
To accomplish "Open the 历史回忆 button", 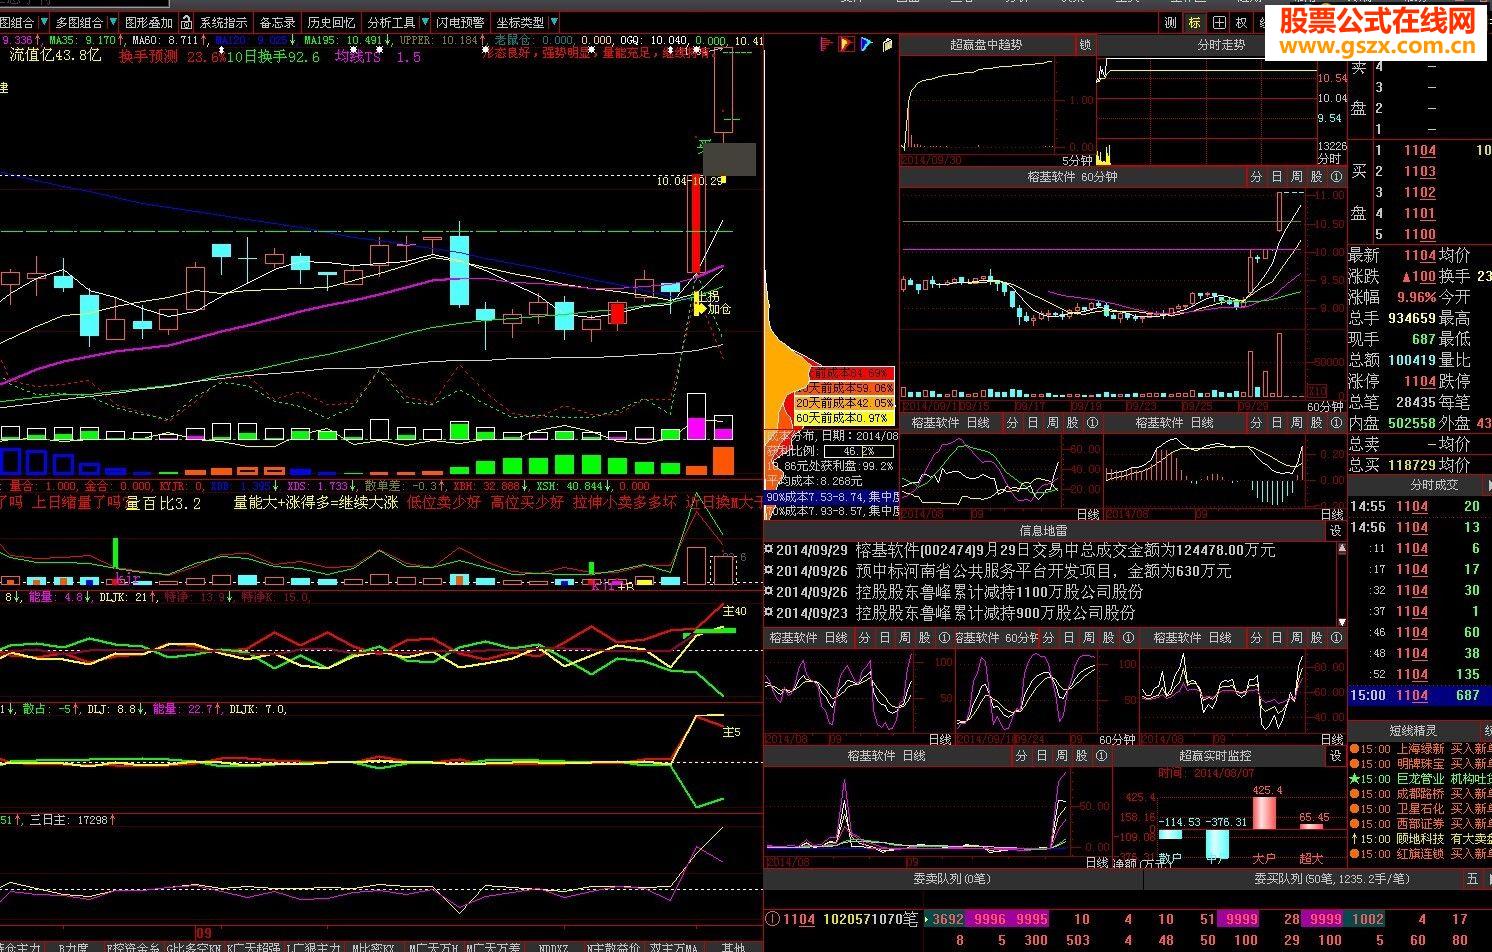I will tap(331, 22).
